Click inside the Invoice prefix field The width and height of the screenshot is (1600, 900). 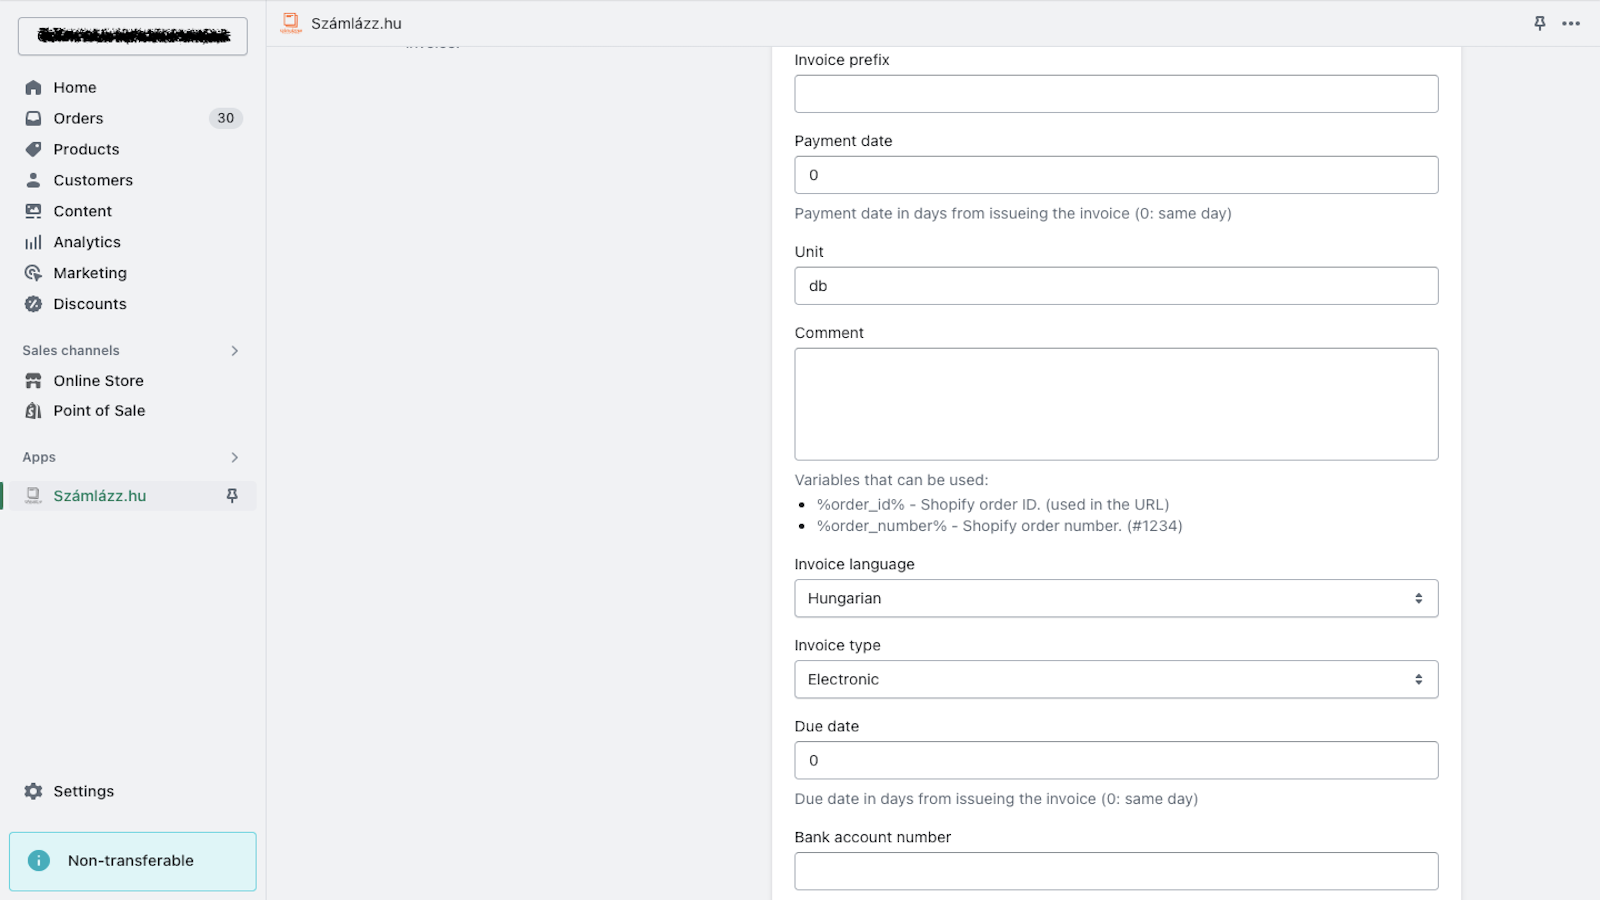1116,93
